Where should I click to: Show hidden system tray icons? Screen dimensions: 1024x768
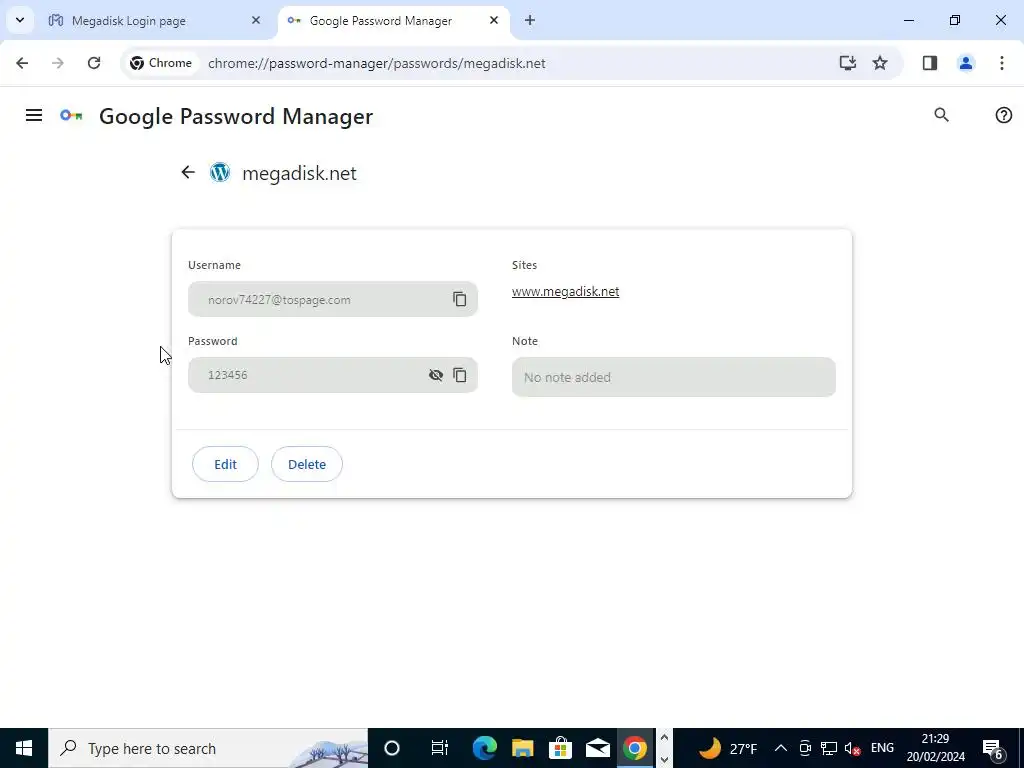click(780, 748)
